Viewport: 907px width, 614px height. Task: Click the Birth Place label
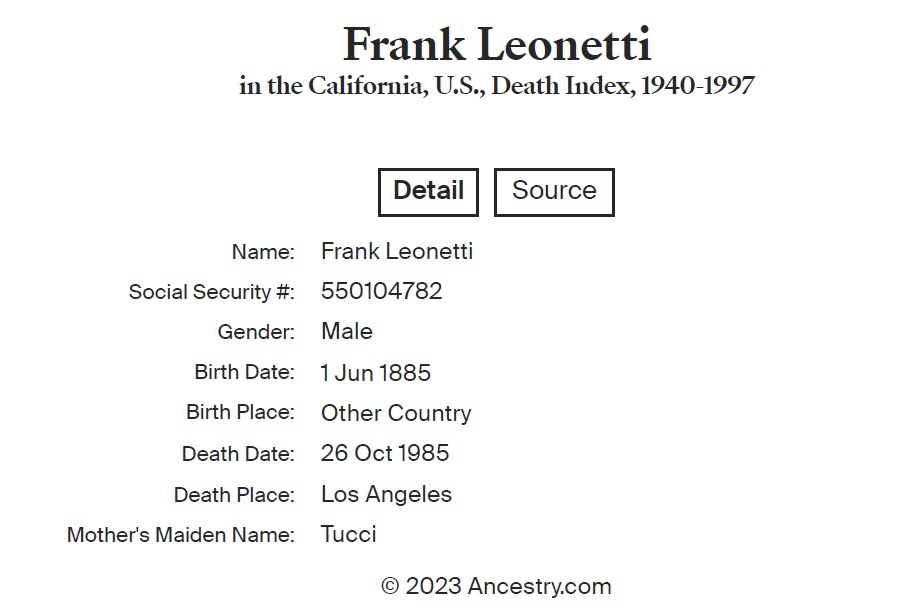tap(240, 412)
